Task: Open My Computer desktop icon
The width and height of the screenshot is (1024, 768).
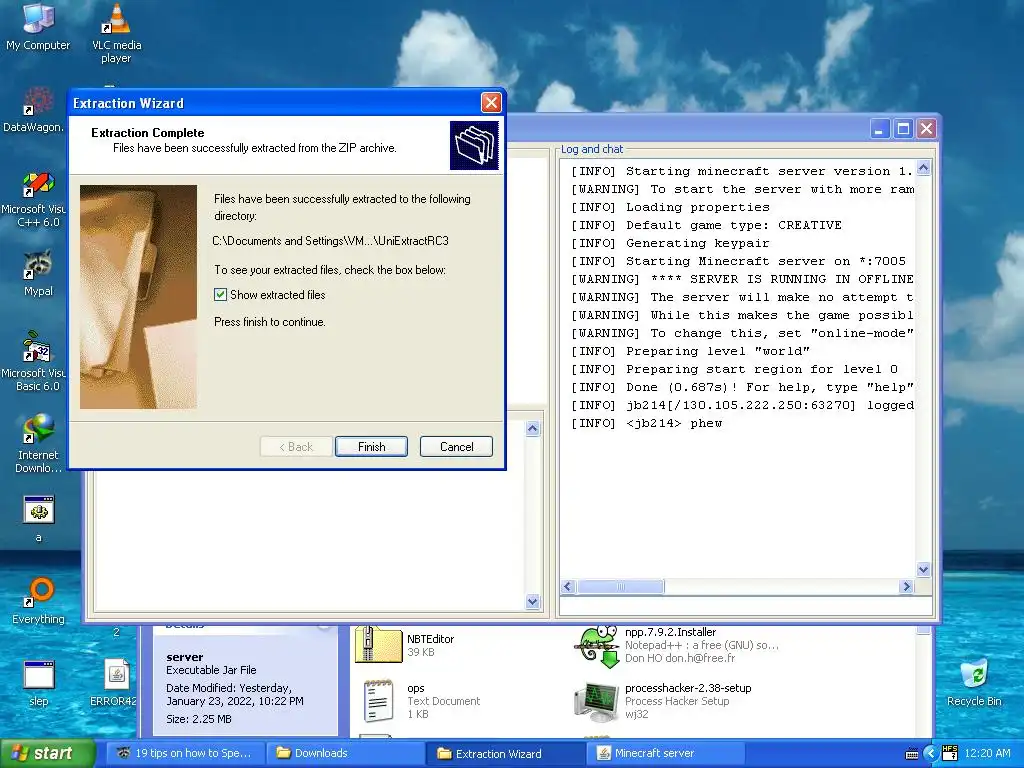Action: point(38,26)
